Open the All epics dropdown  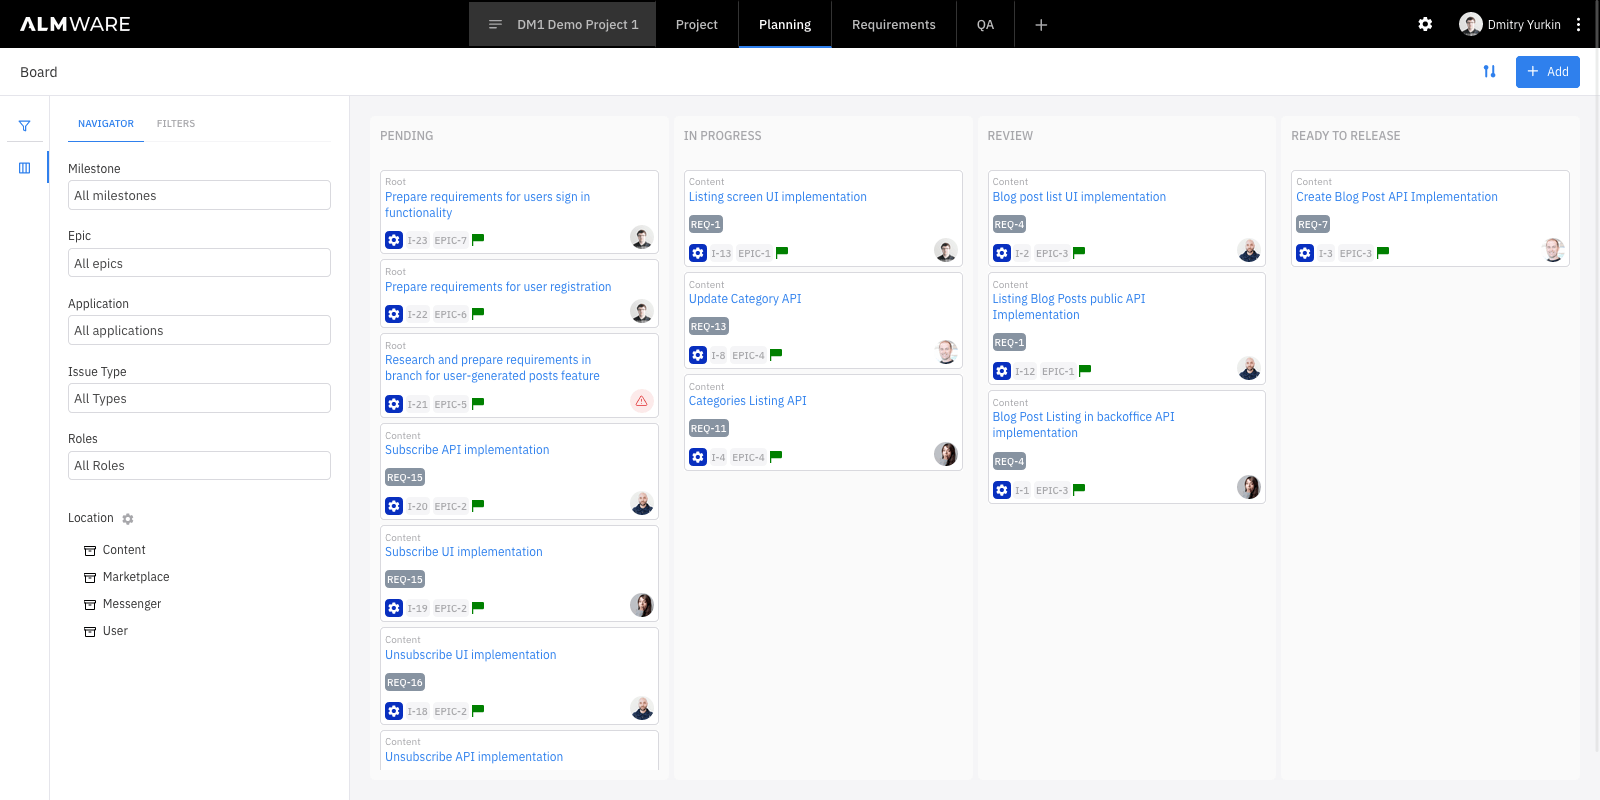click(x=199, y=263)
